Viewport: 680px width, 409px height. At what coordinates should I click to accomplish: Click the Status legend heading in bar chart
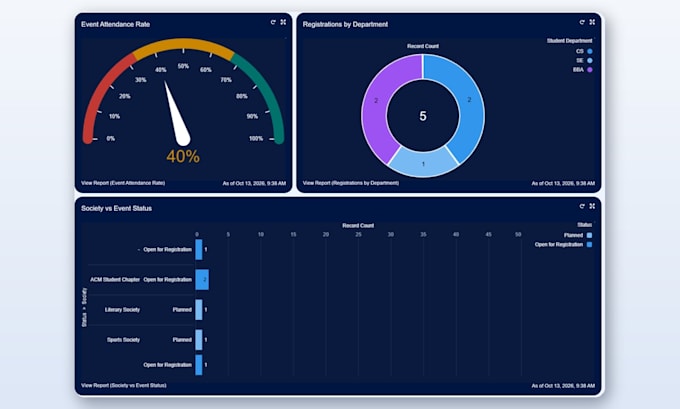point(585,225)
